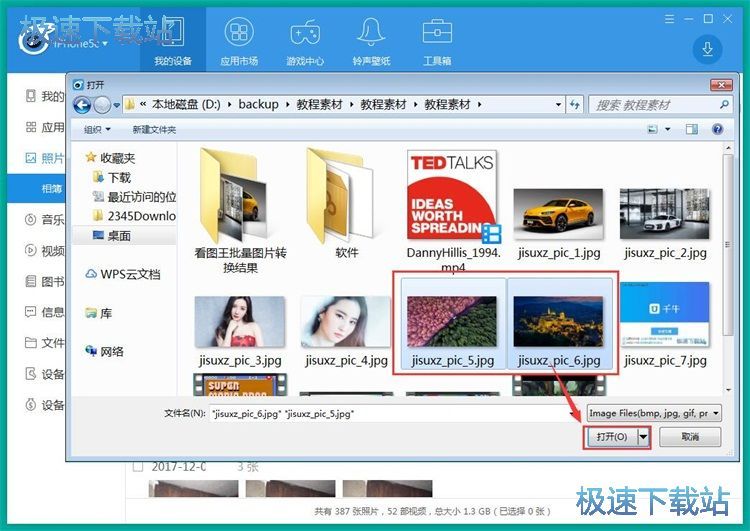Check the 2017-12 album date checkbox

point(138,466)
